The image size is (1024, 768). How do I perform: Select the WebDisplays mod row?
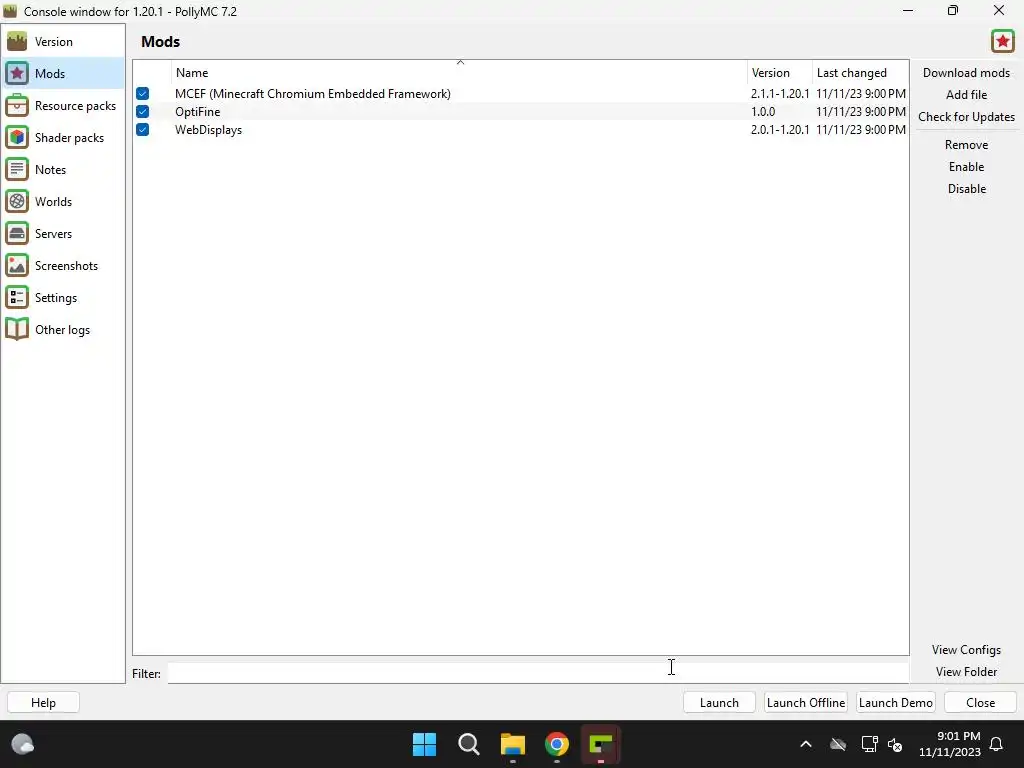point(520,129)
